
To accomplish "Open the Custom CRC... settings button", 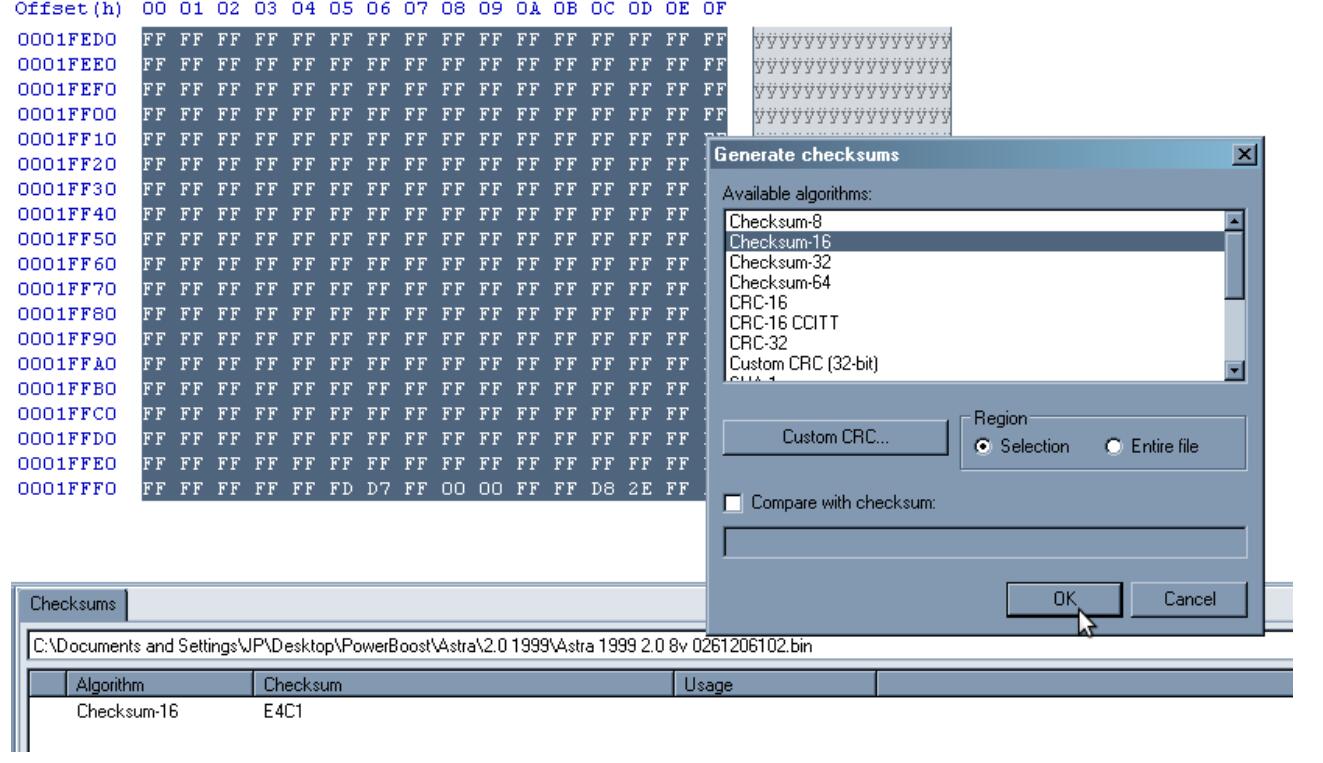I will point(835,437).
